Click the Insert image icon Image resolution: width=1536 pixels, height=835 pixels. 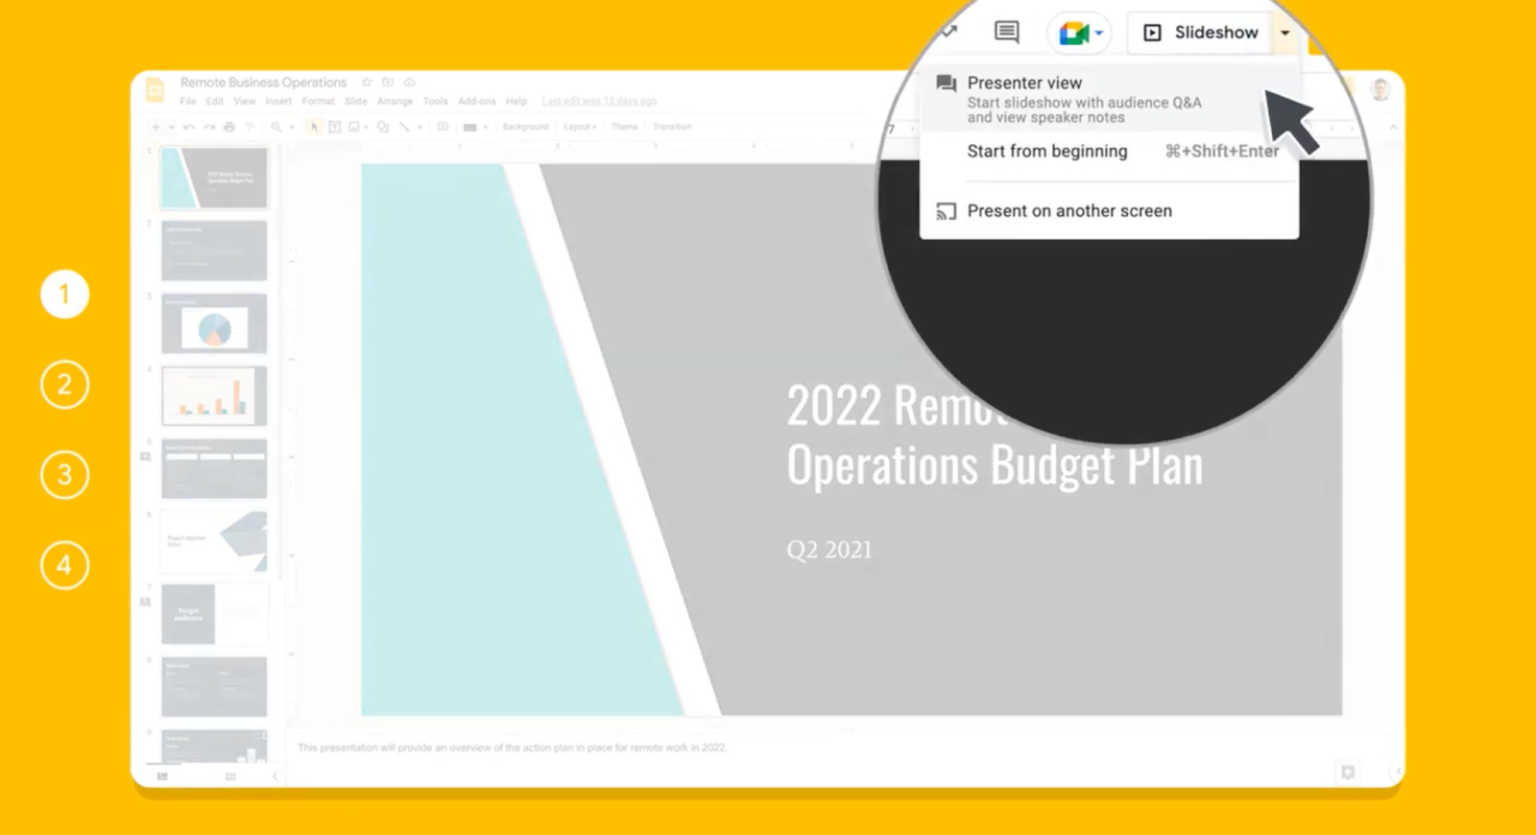point(355,127)
